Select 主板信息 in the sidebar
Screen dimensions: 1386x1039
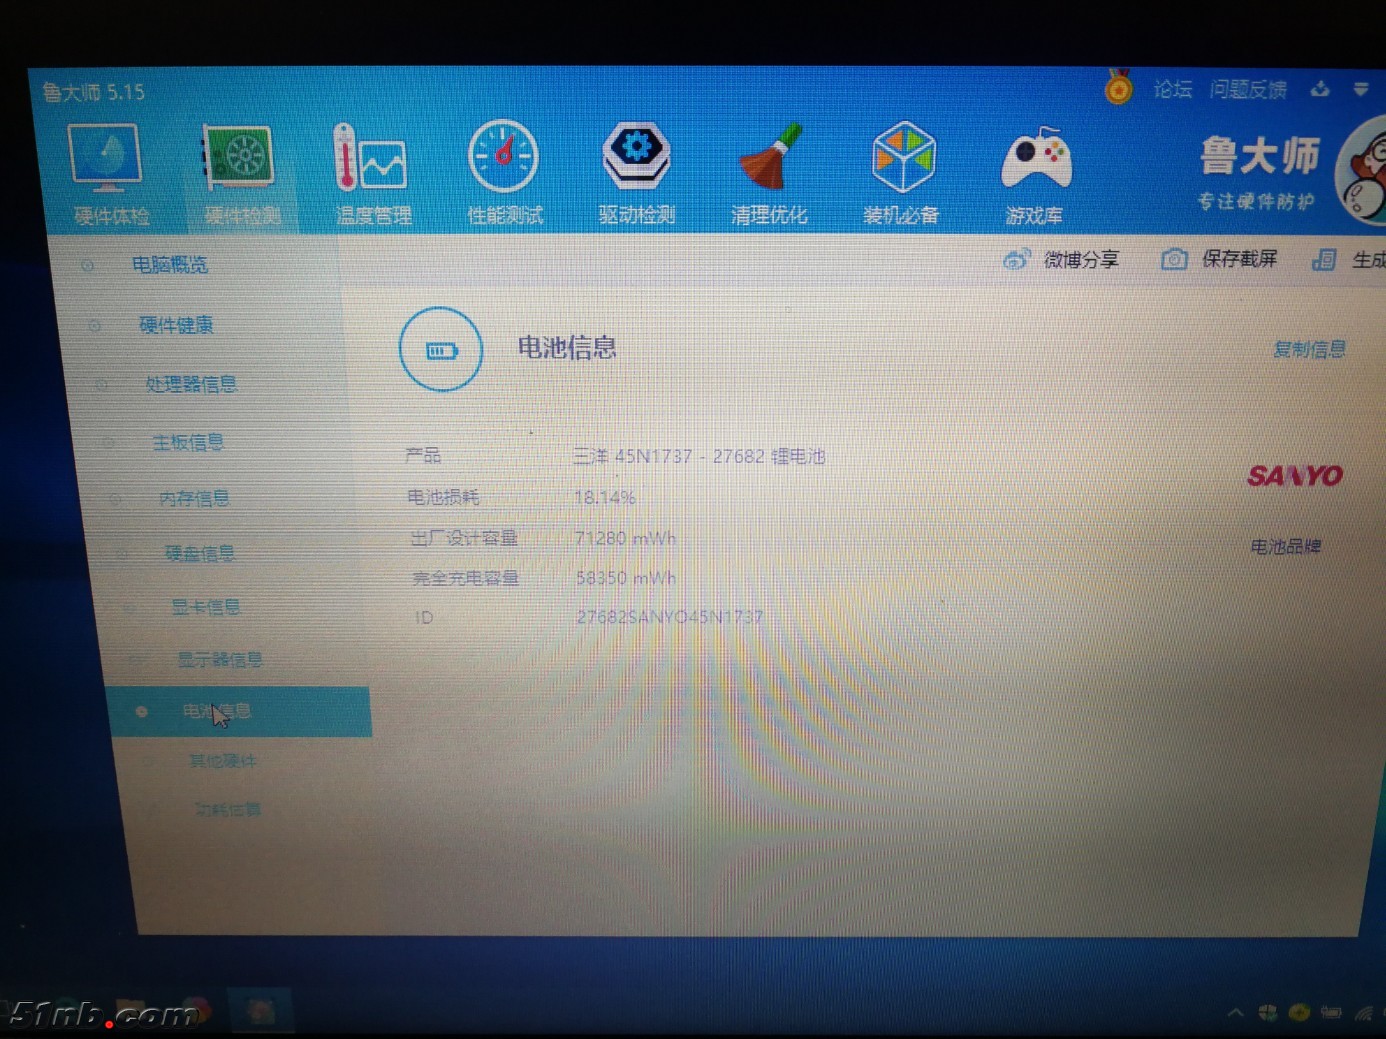tap(188, 442)
